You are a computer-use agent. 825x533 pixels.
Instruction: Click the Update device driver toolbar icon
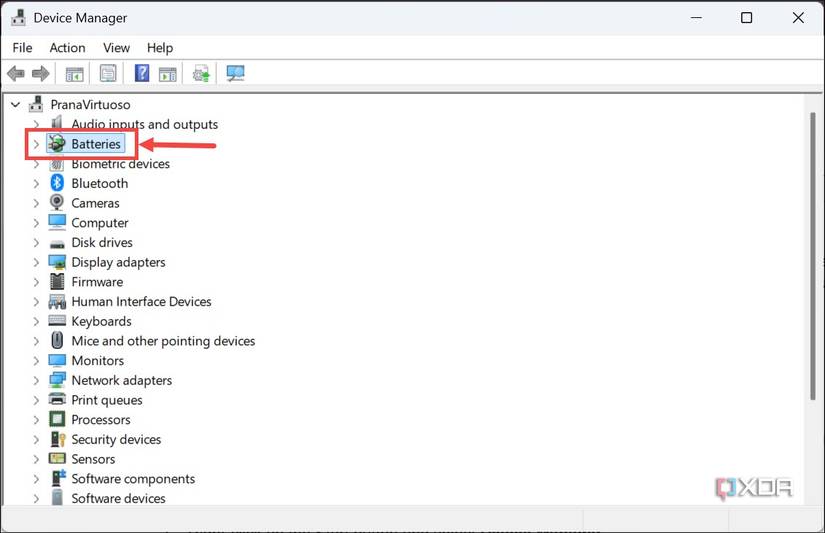pos(201,74)
